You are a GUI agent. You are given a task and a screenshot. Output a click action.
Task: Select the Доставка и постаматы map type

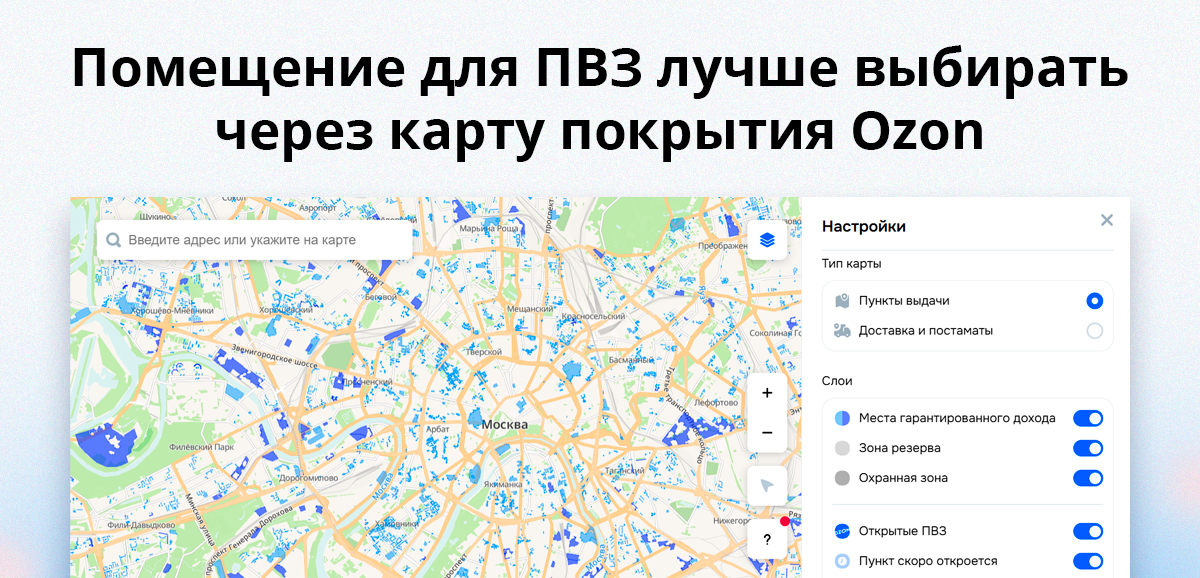tap(1095, 330)
